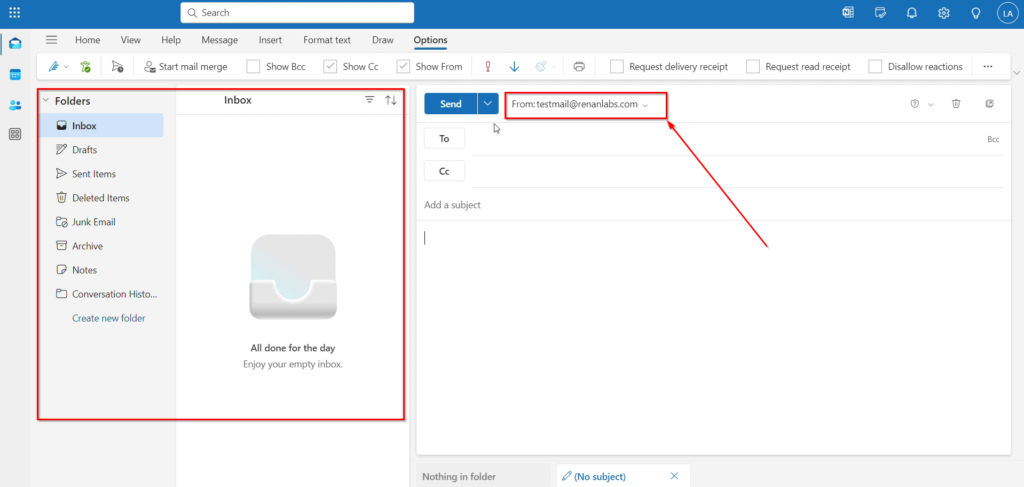This screenshot has height=487, width=1024.
Task: Click the Bcc link
Action: [993, 139]
